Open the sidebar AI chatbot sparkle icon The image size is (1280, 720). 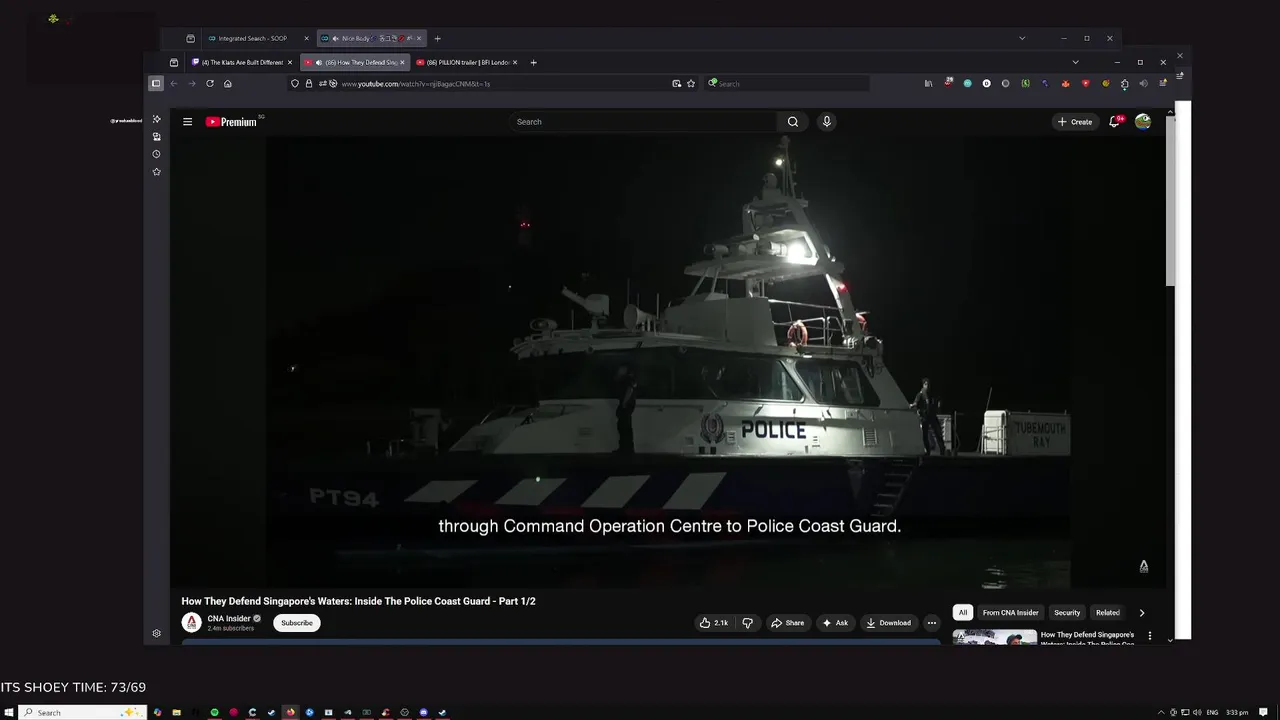pyautogui.click(x=156, y=119)
